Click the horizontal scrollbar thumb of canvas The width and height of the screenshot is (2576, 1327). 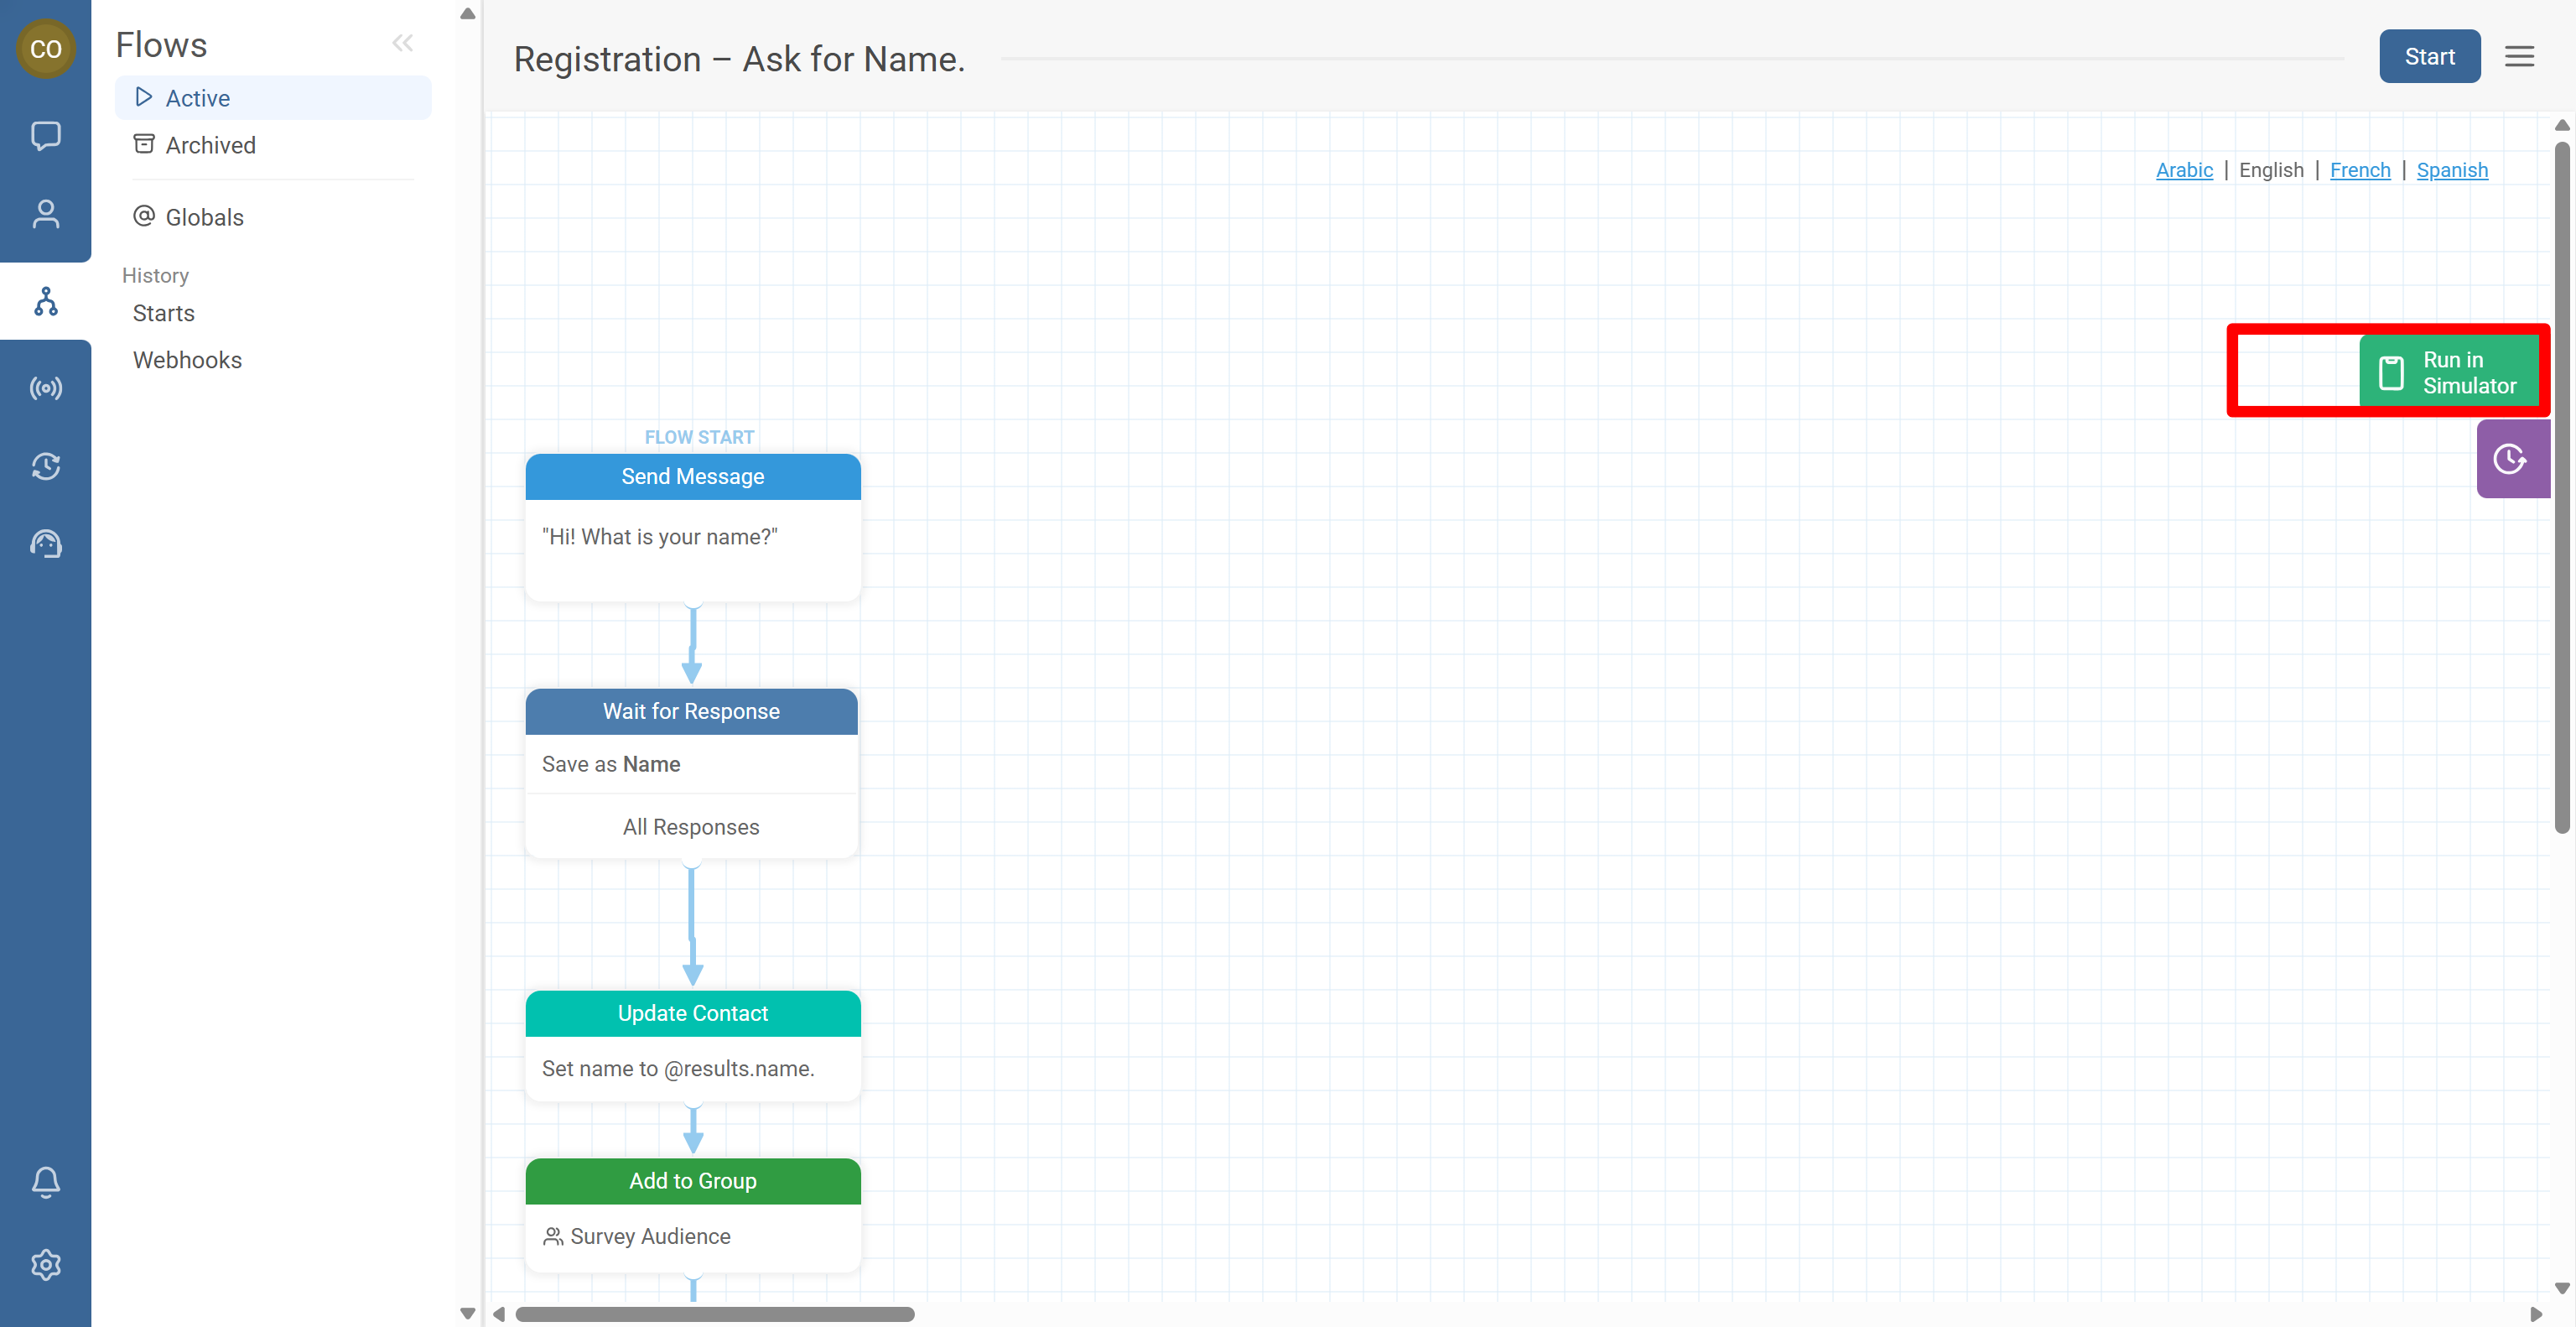click(x=714, y=1314)
